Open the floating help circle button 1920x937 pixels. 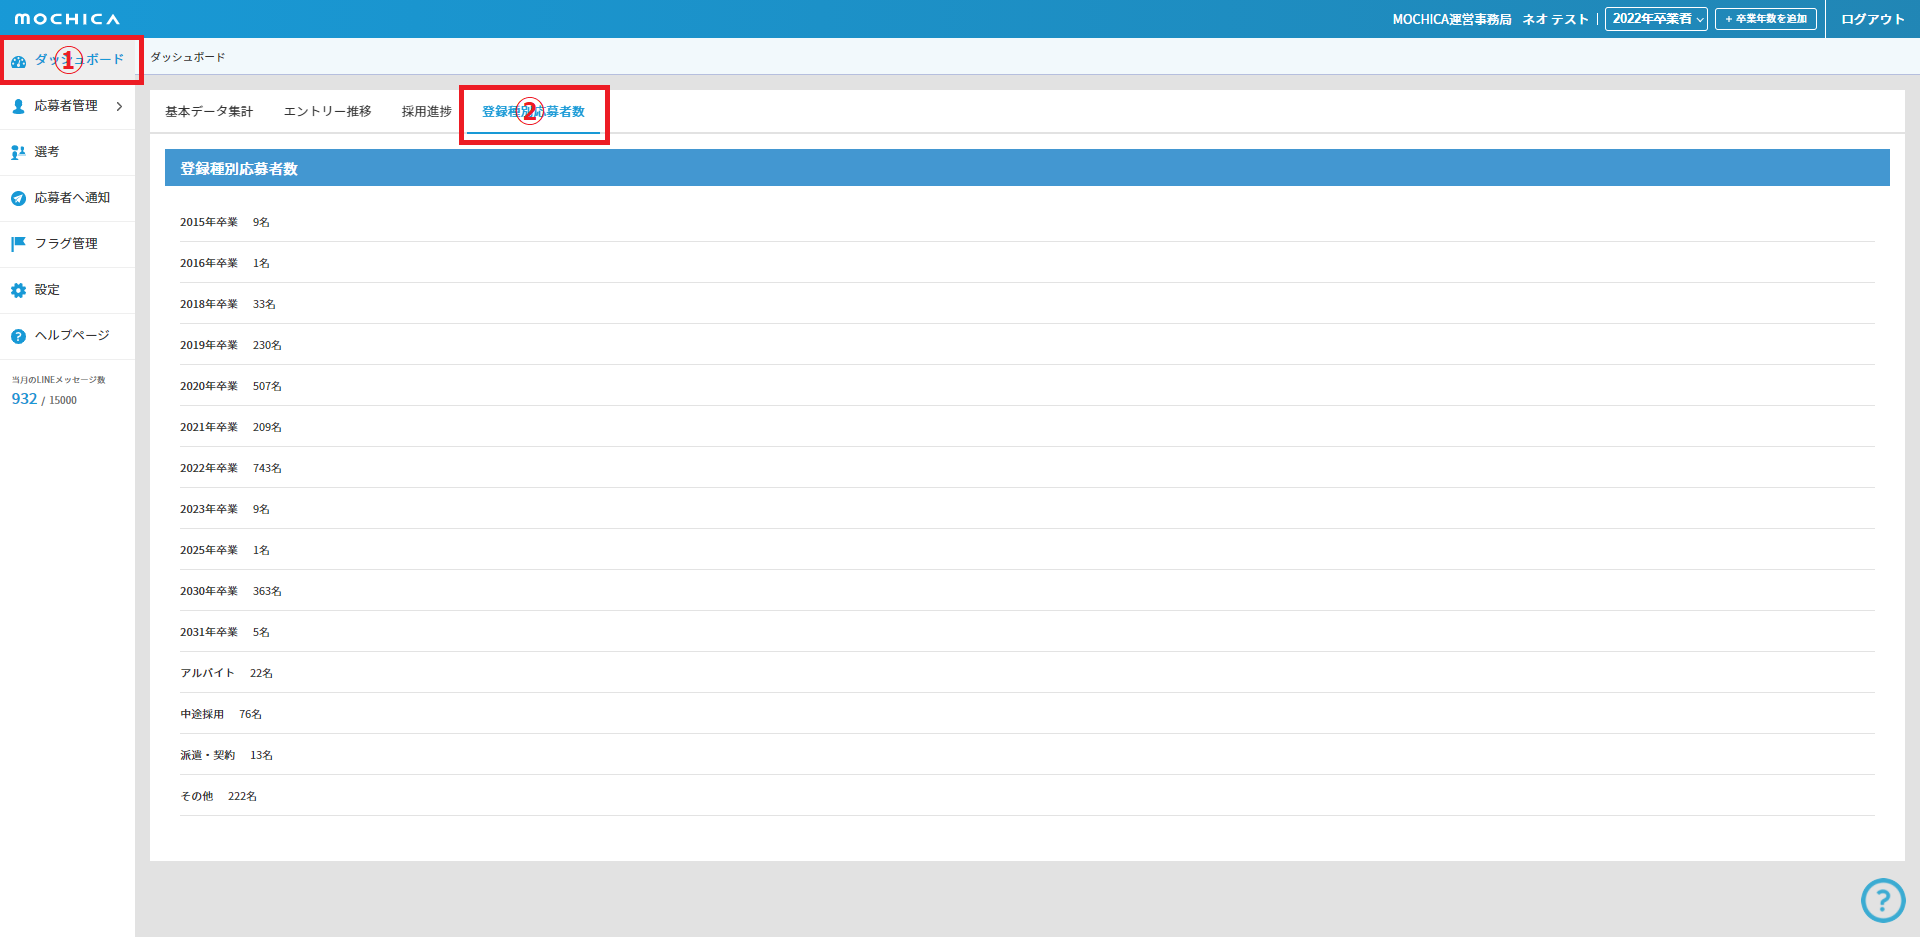(x=1882, y=900)
